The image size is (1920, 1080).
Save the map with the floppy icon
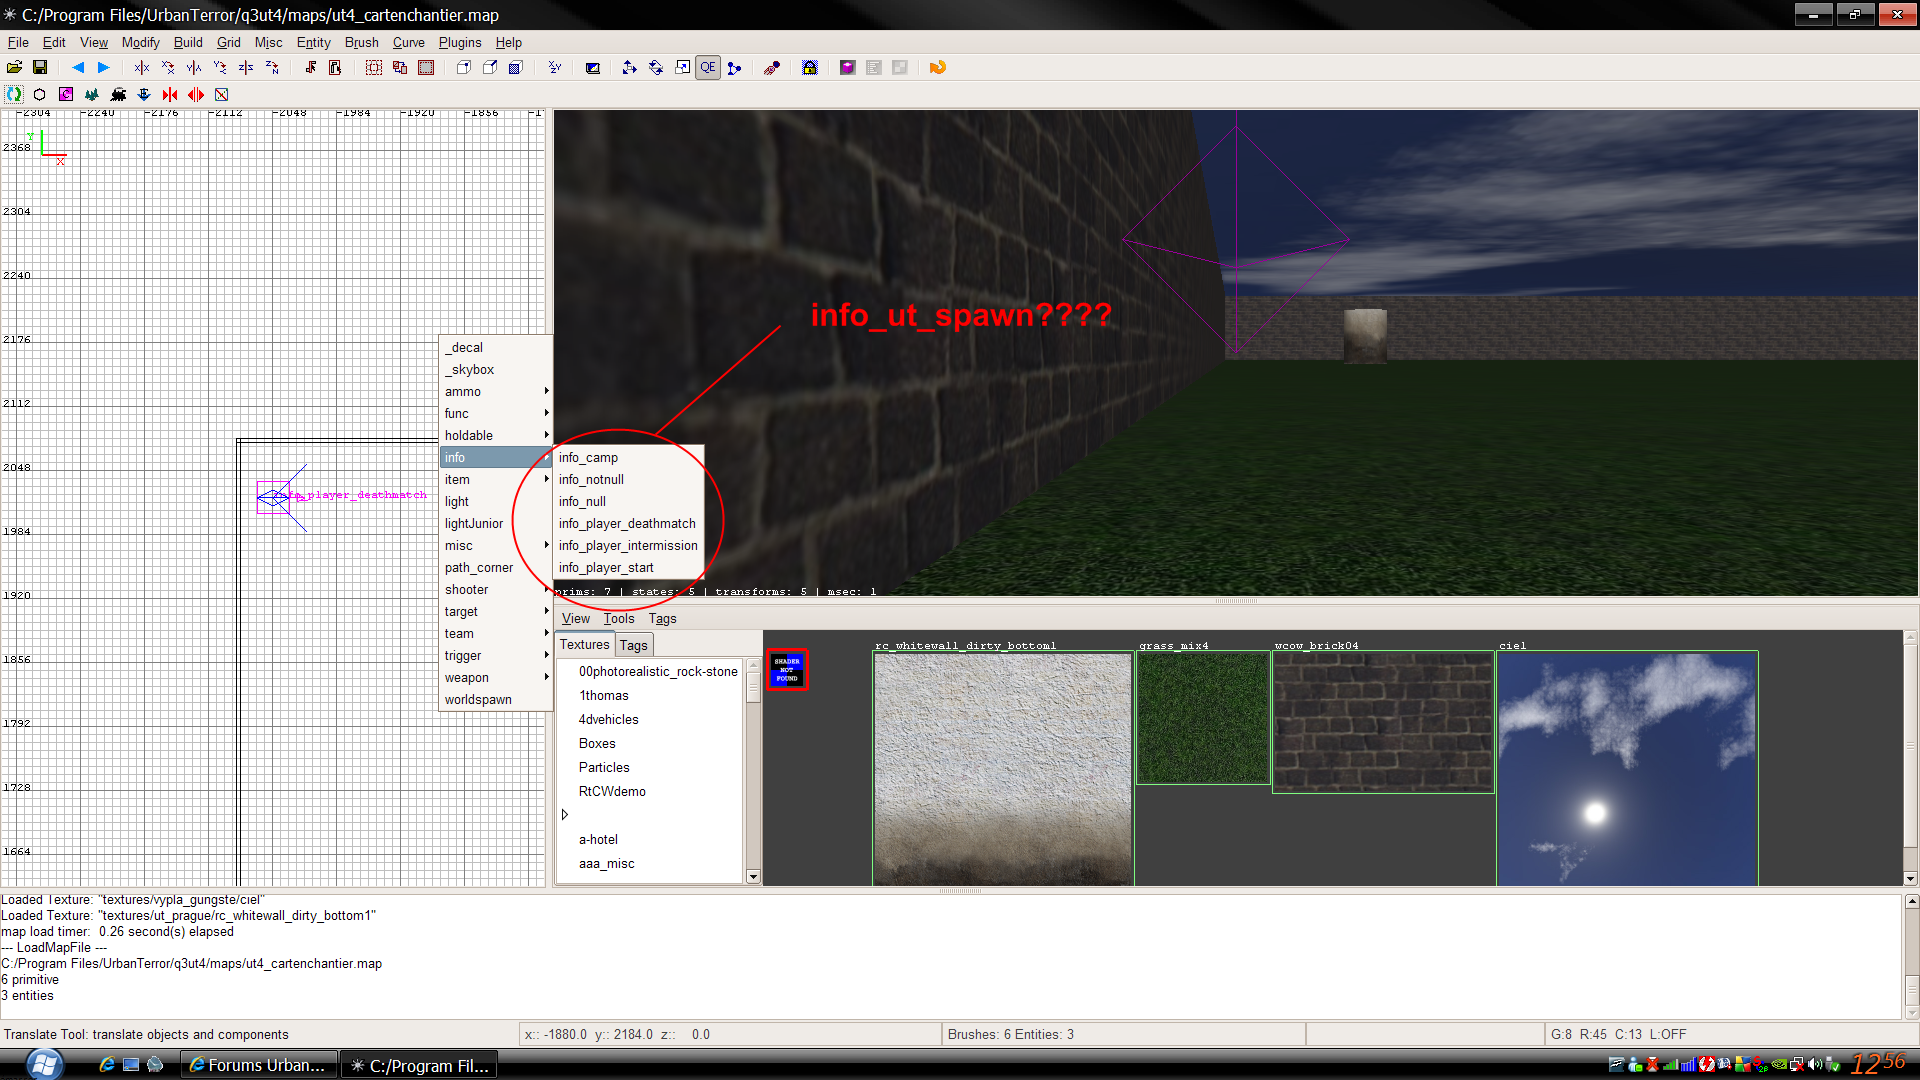coord(40,67)
